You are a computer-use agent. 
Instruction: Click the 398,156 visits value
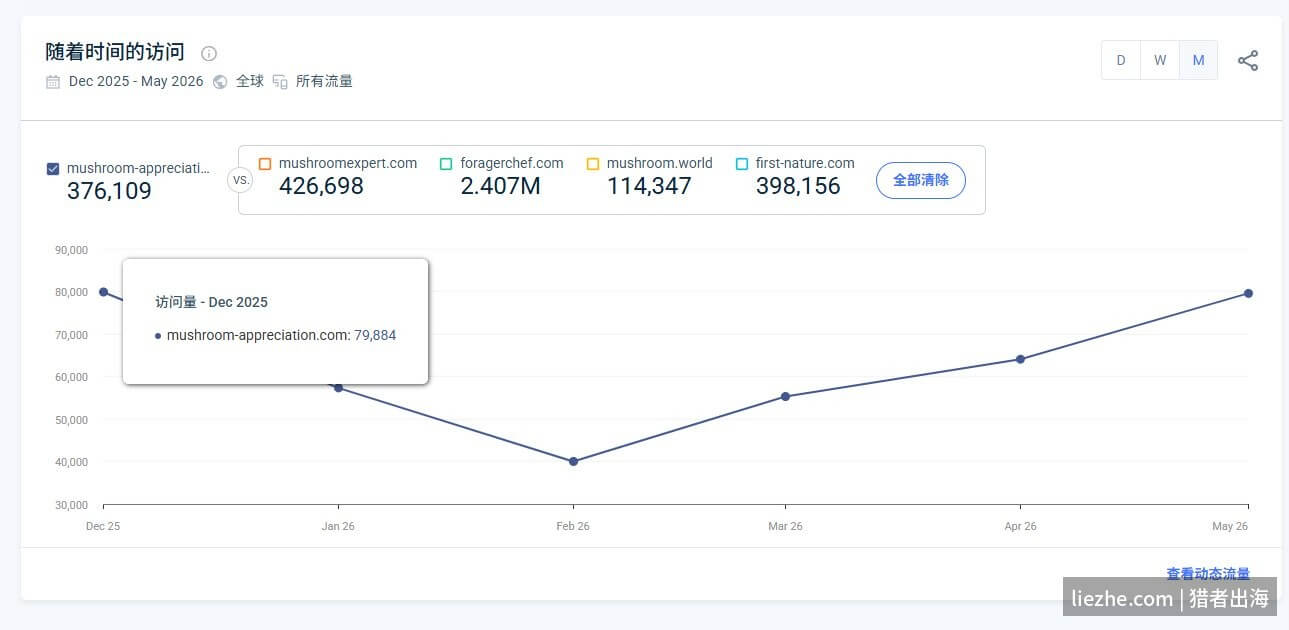pyautogui.click(x=798, y=186)
